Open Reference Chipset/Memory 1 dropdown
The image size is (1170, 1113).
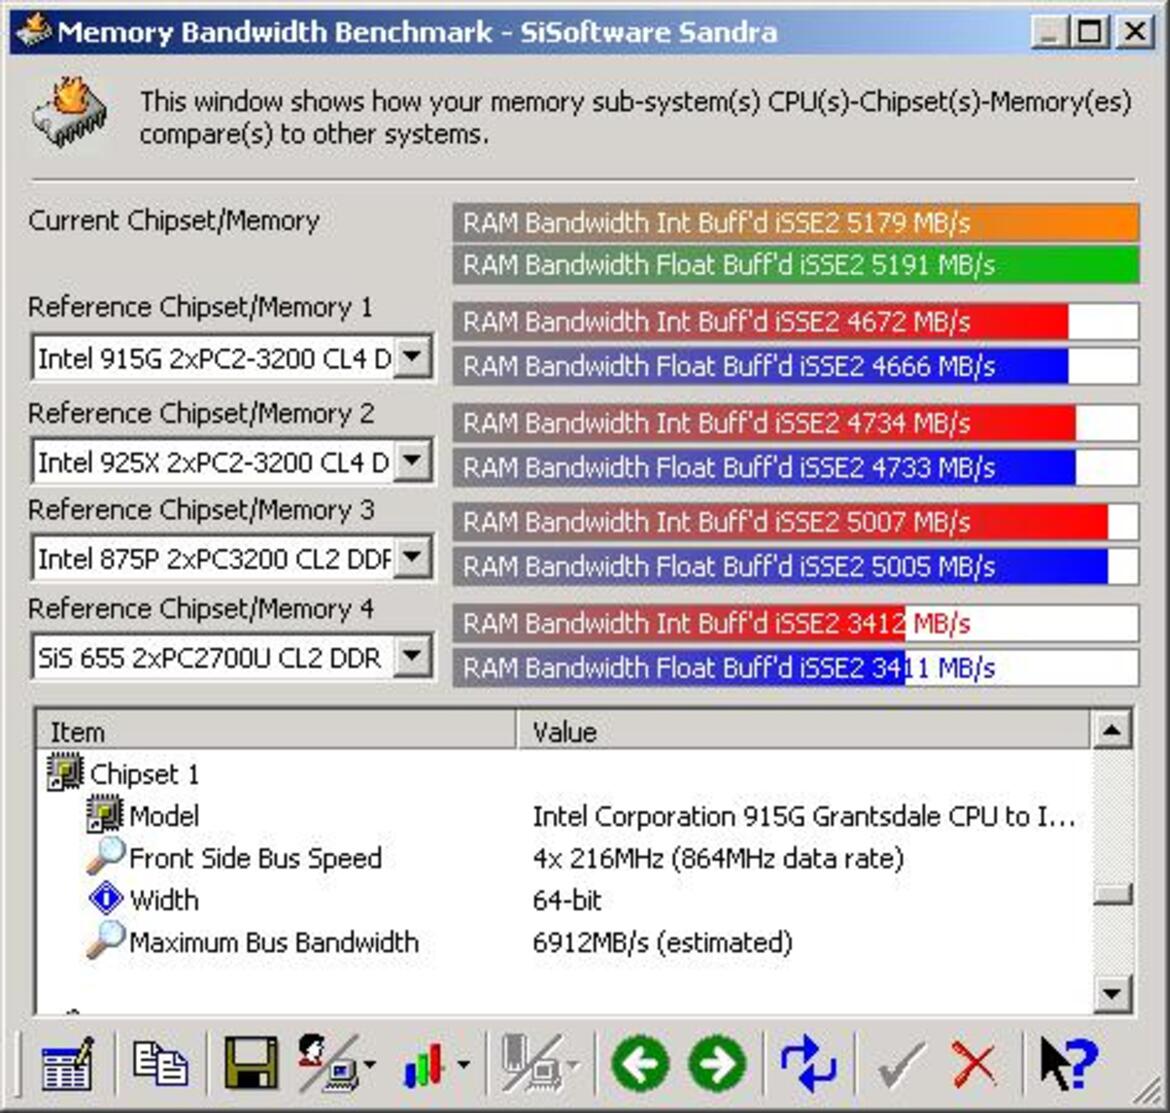coord(412,358)
